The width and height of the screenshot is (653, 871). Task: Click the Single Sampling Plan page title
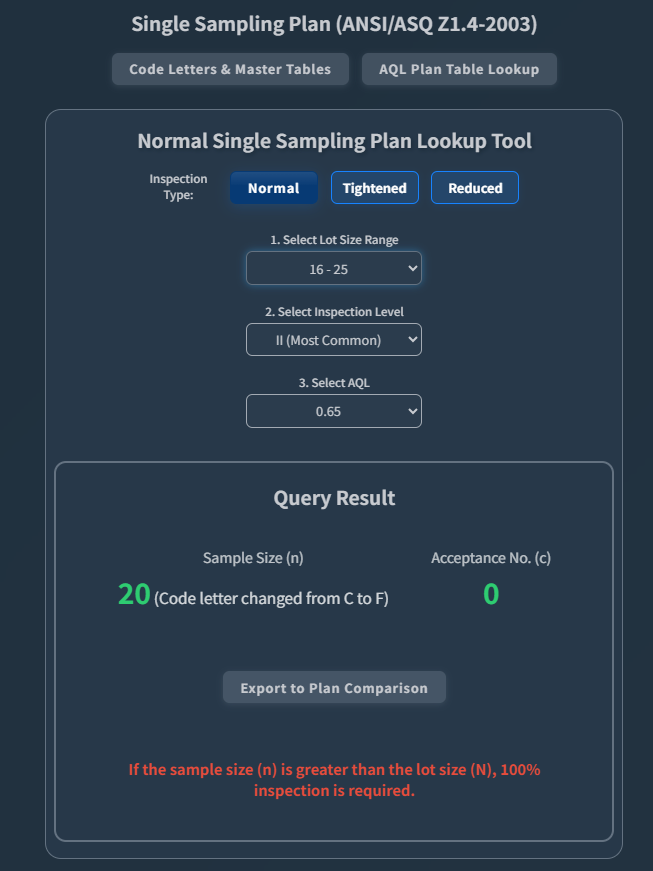[334, 24]
